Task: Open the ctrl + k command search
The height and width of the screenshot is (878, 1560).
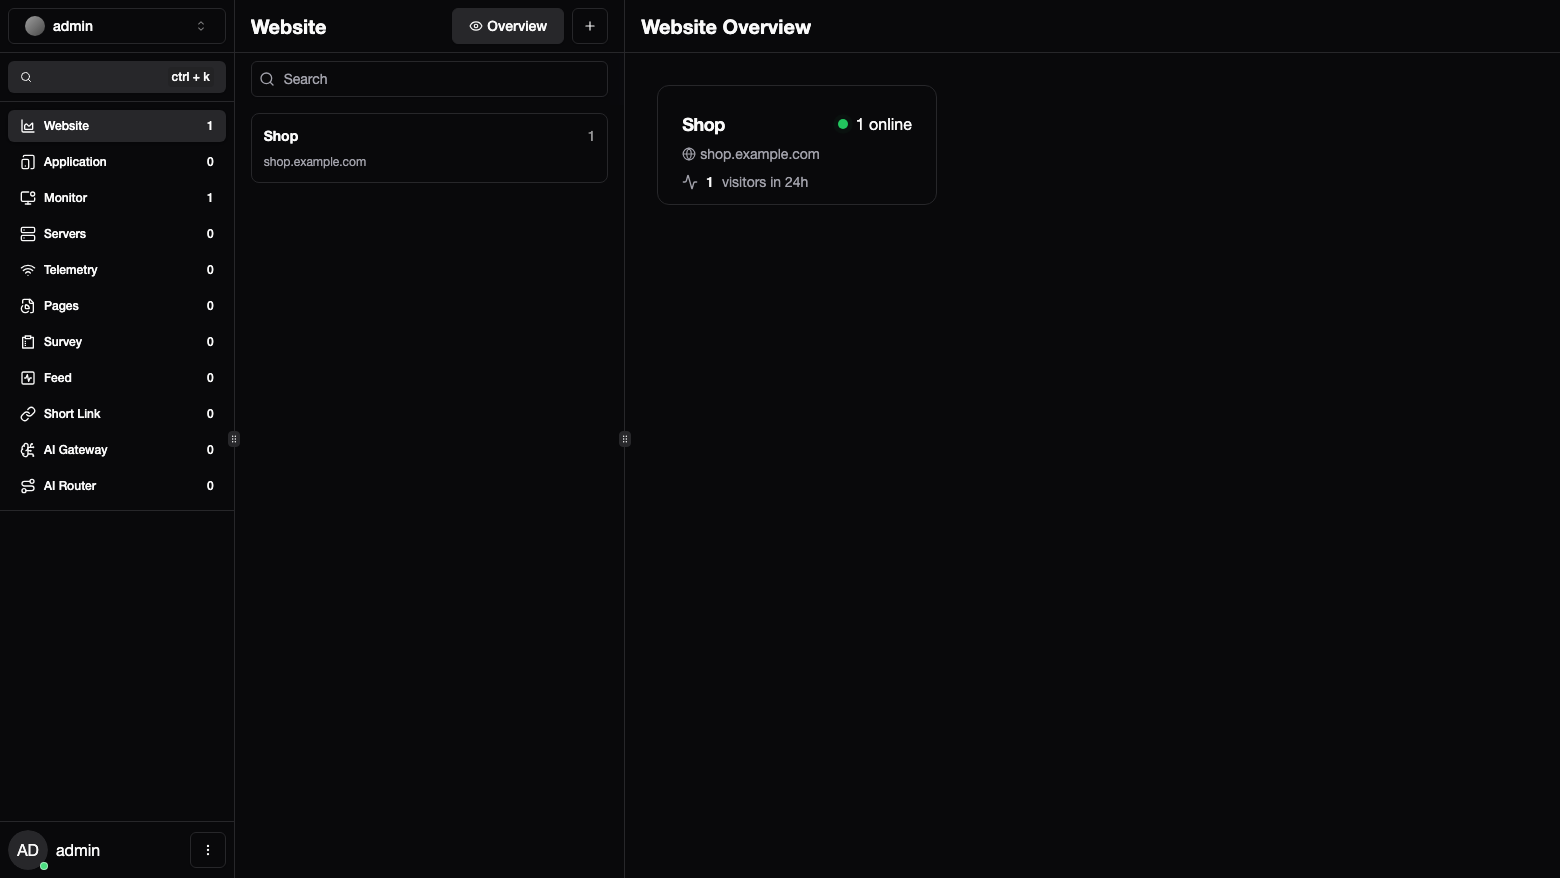Action: (117, 77)
